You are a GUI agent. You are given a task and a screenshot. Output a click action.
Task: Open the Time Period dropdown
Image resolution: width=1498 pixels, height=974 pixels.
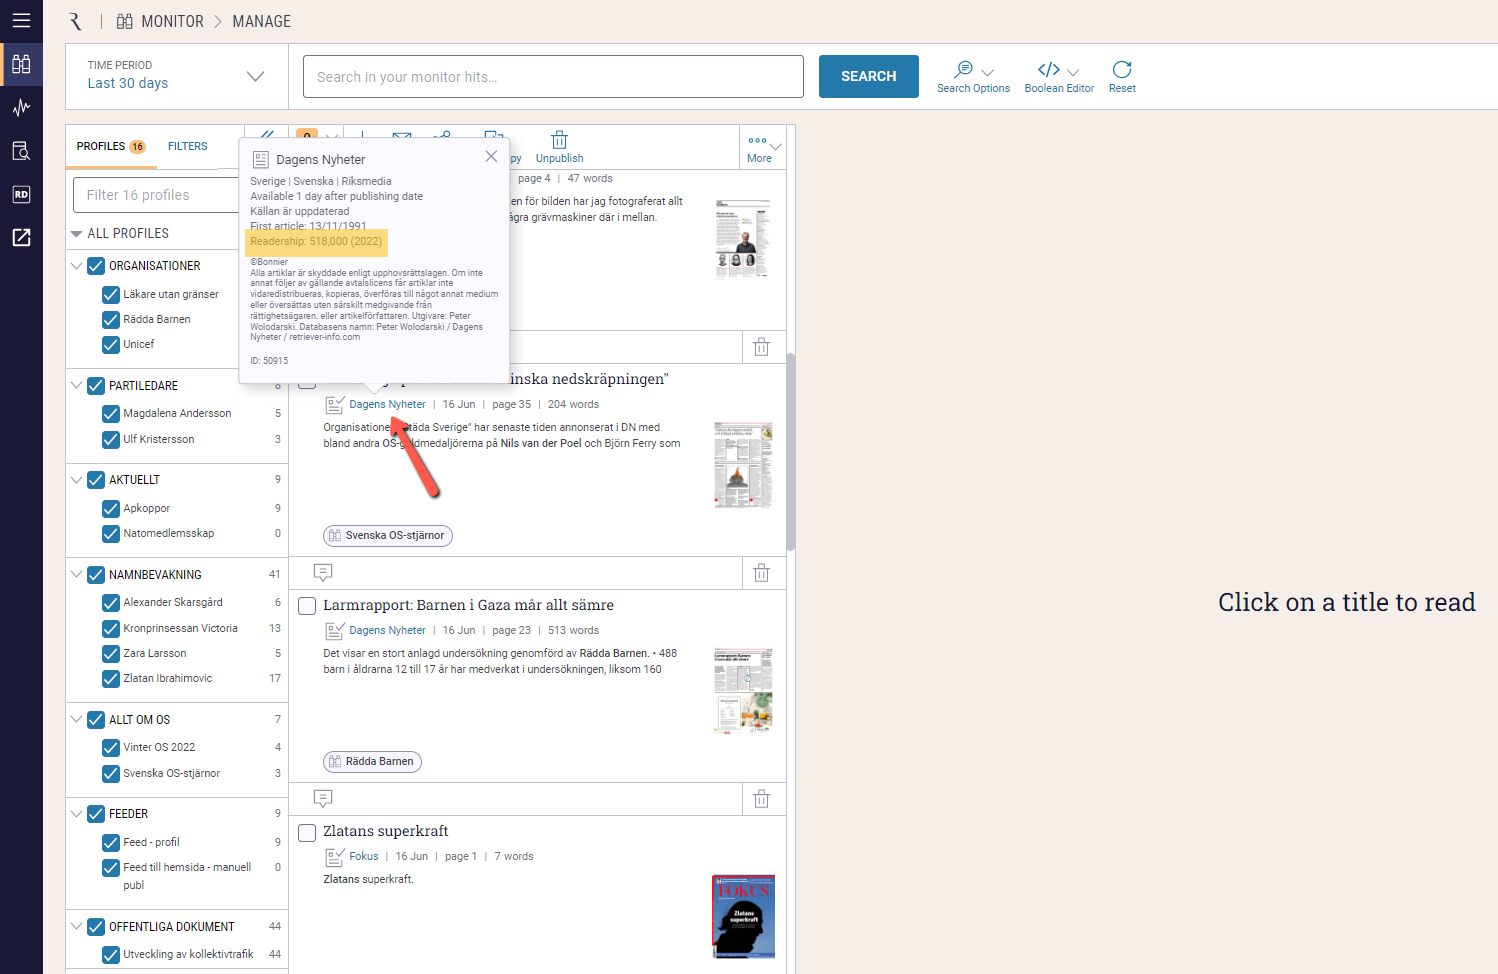coord(177,76)
